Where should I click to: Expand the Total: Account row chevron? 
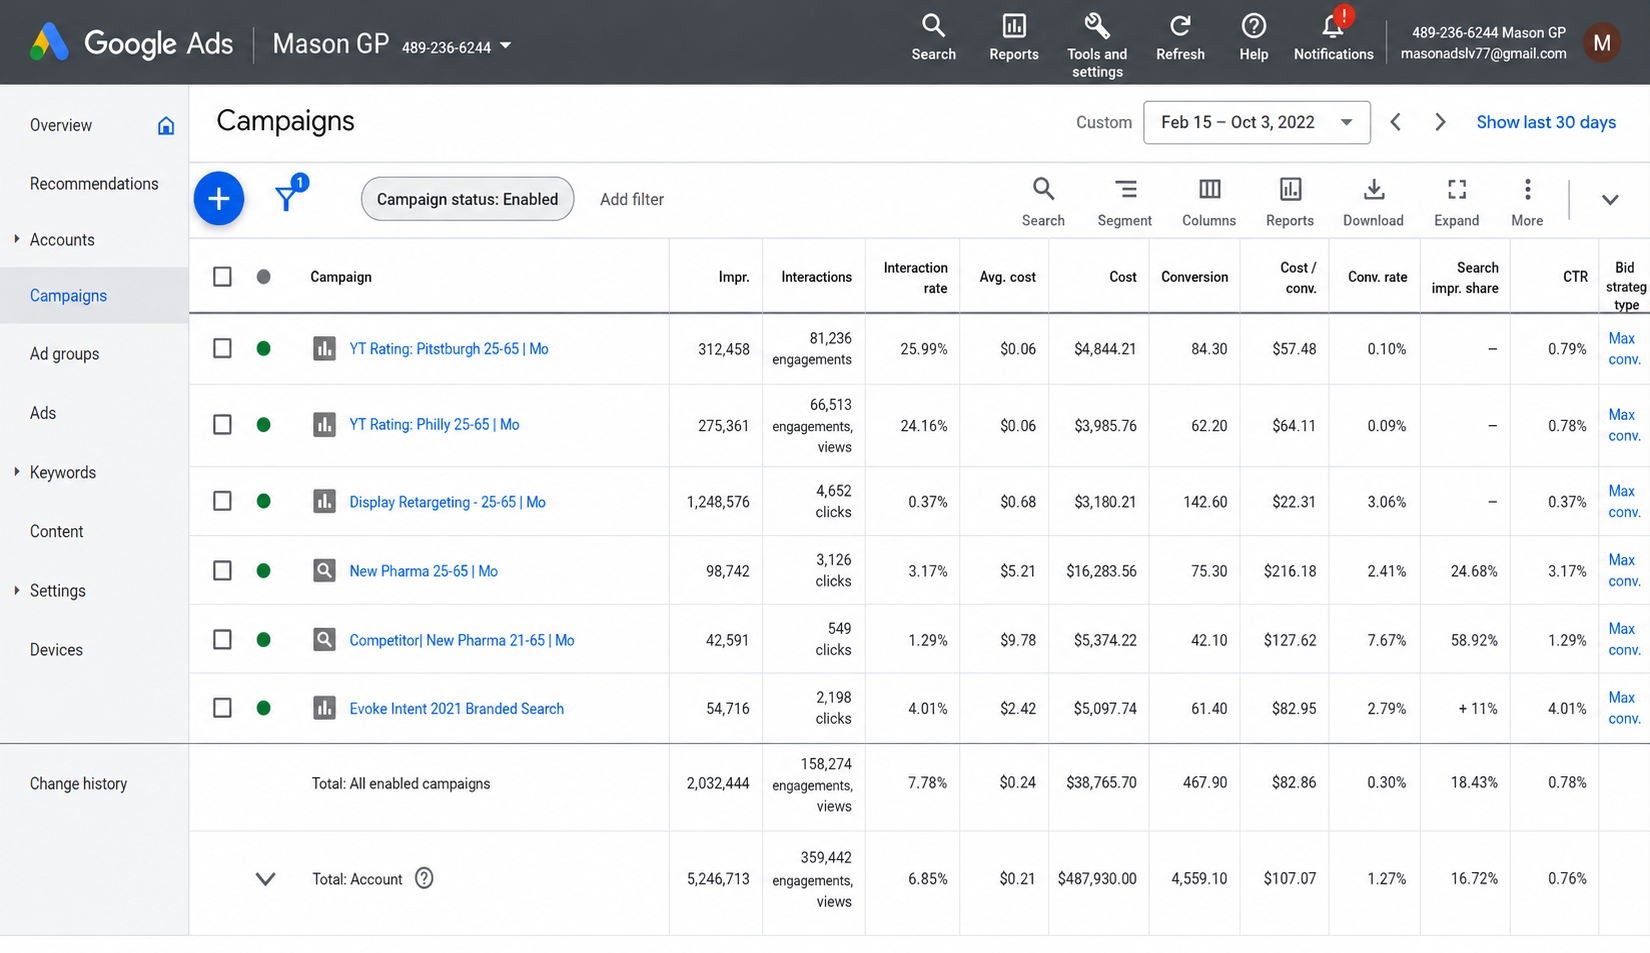tap(265, 879)
